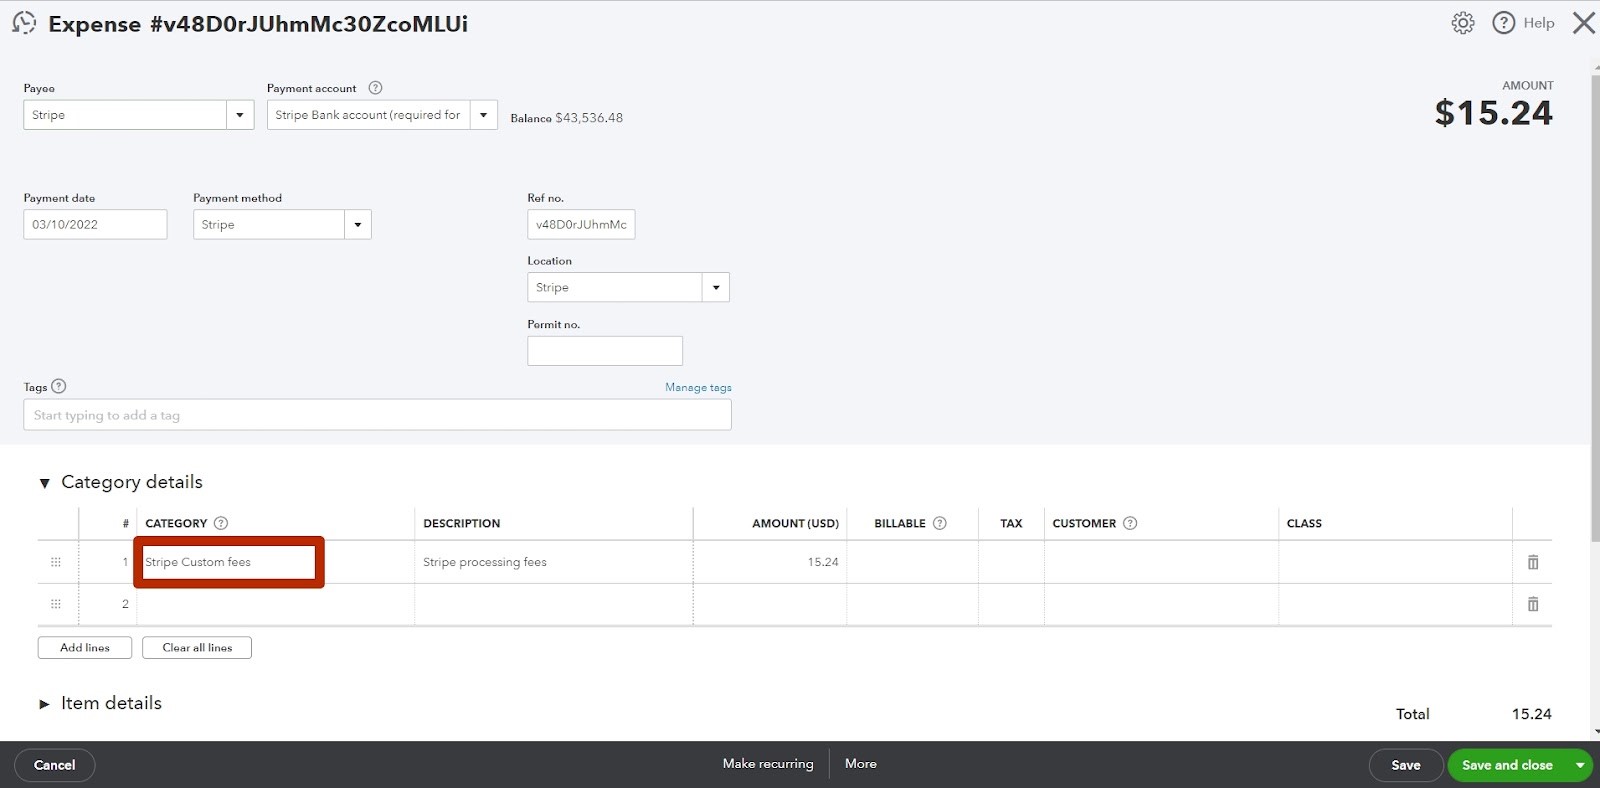Click the Location field showing Stripe
Image resolution: width=1600 pixels, height=788 pixels.
615,287
